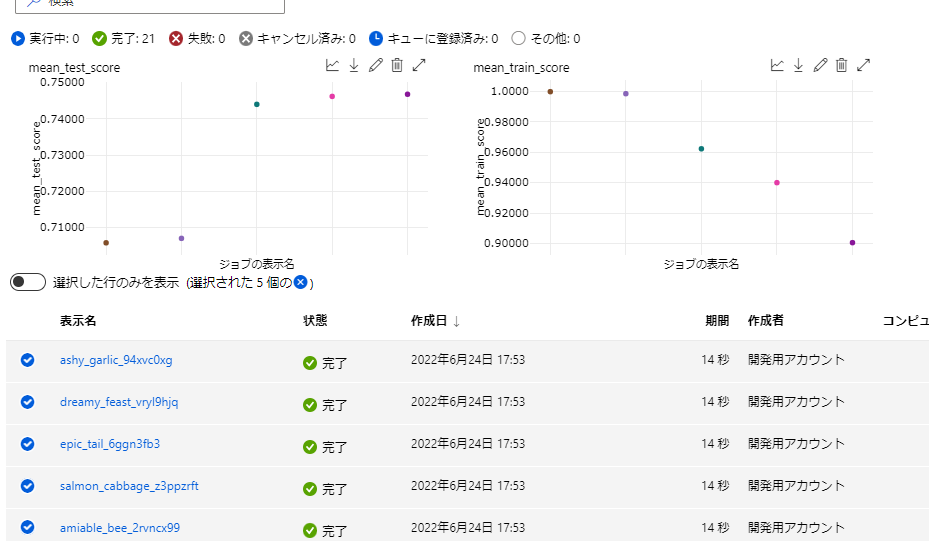
Task: Sort by 期間 column header
Action: coord(717,321)
